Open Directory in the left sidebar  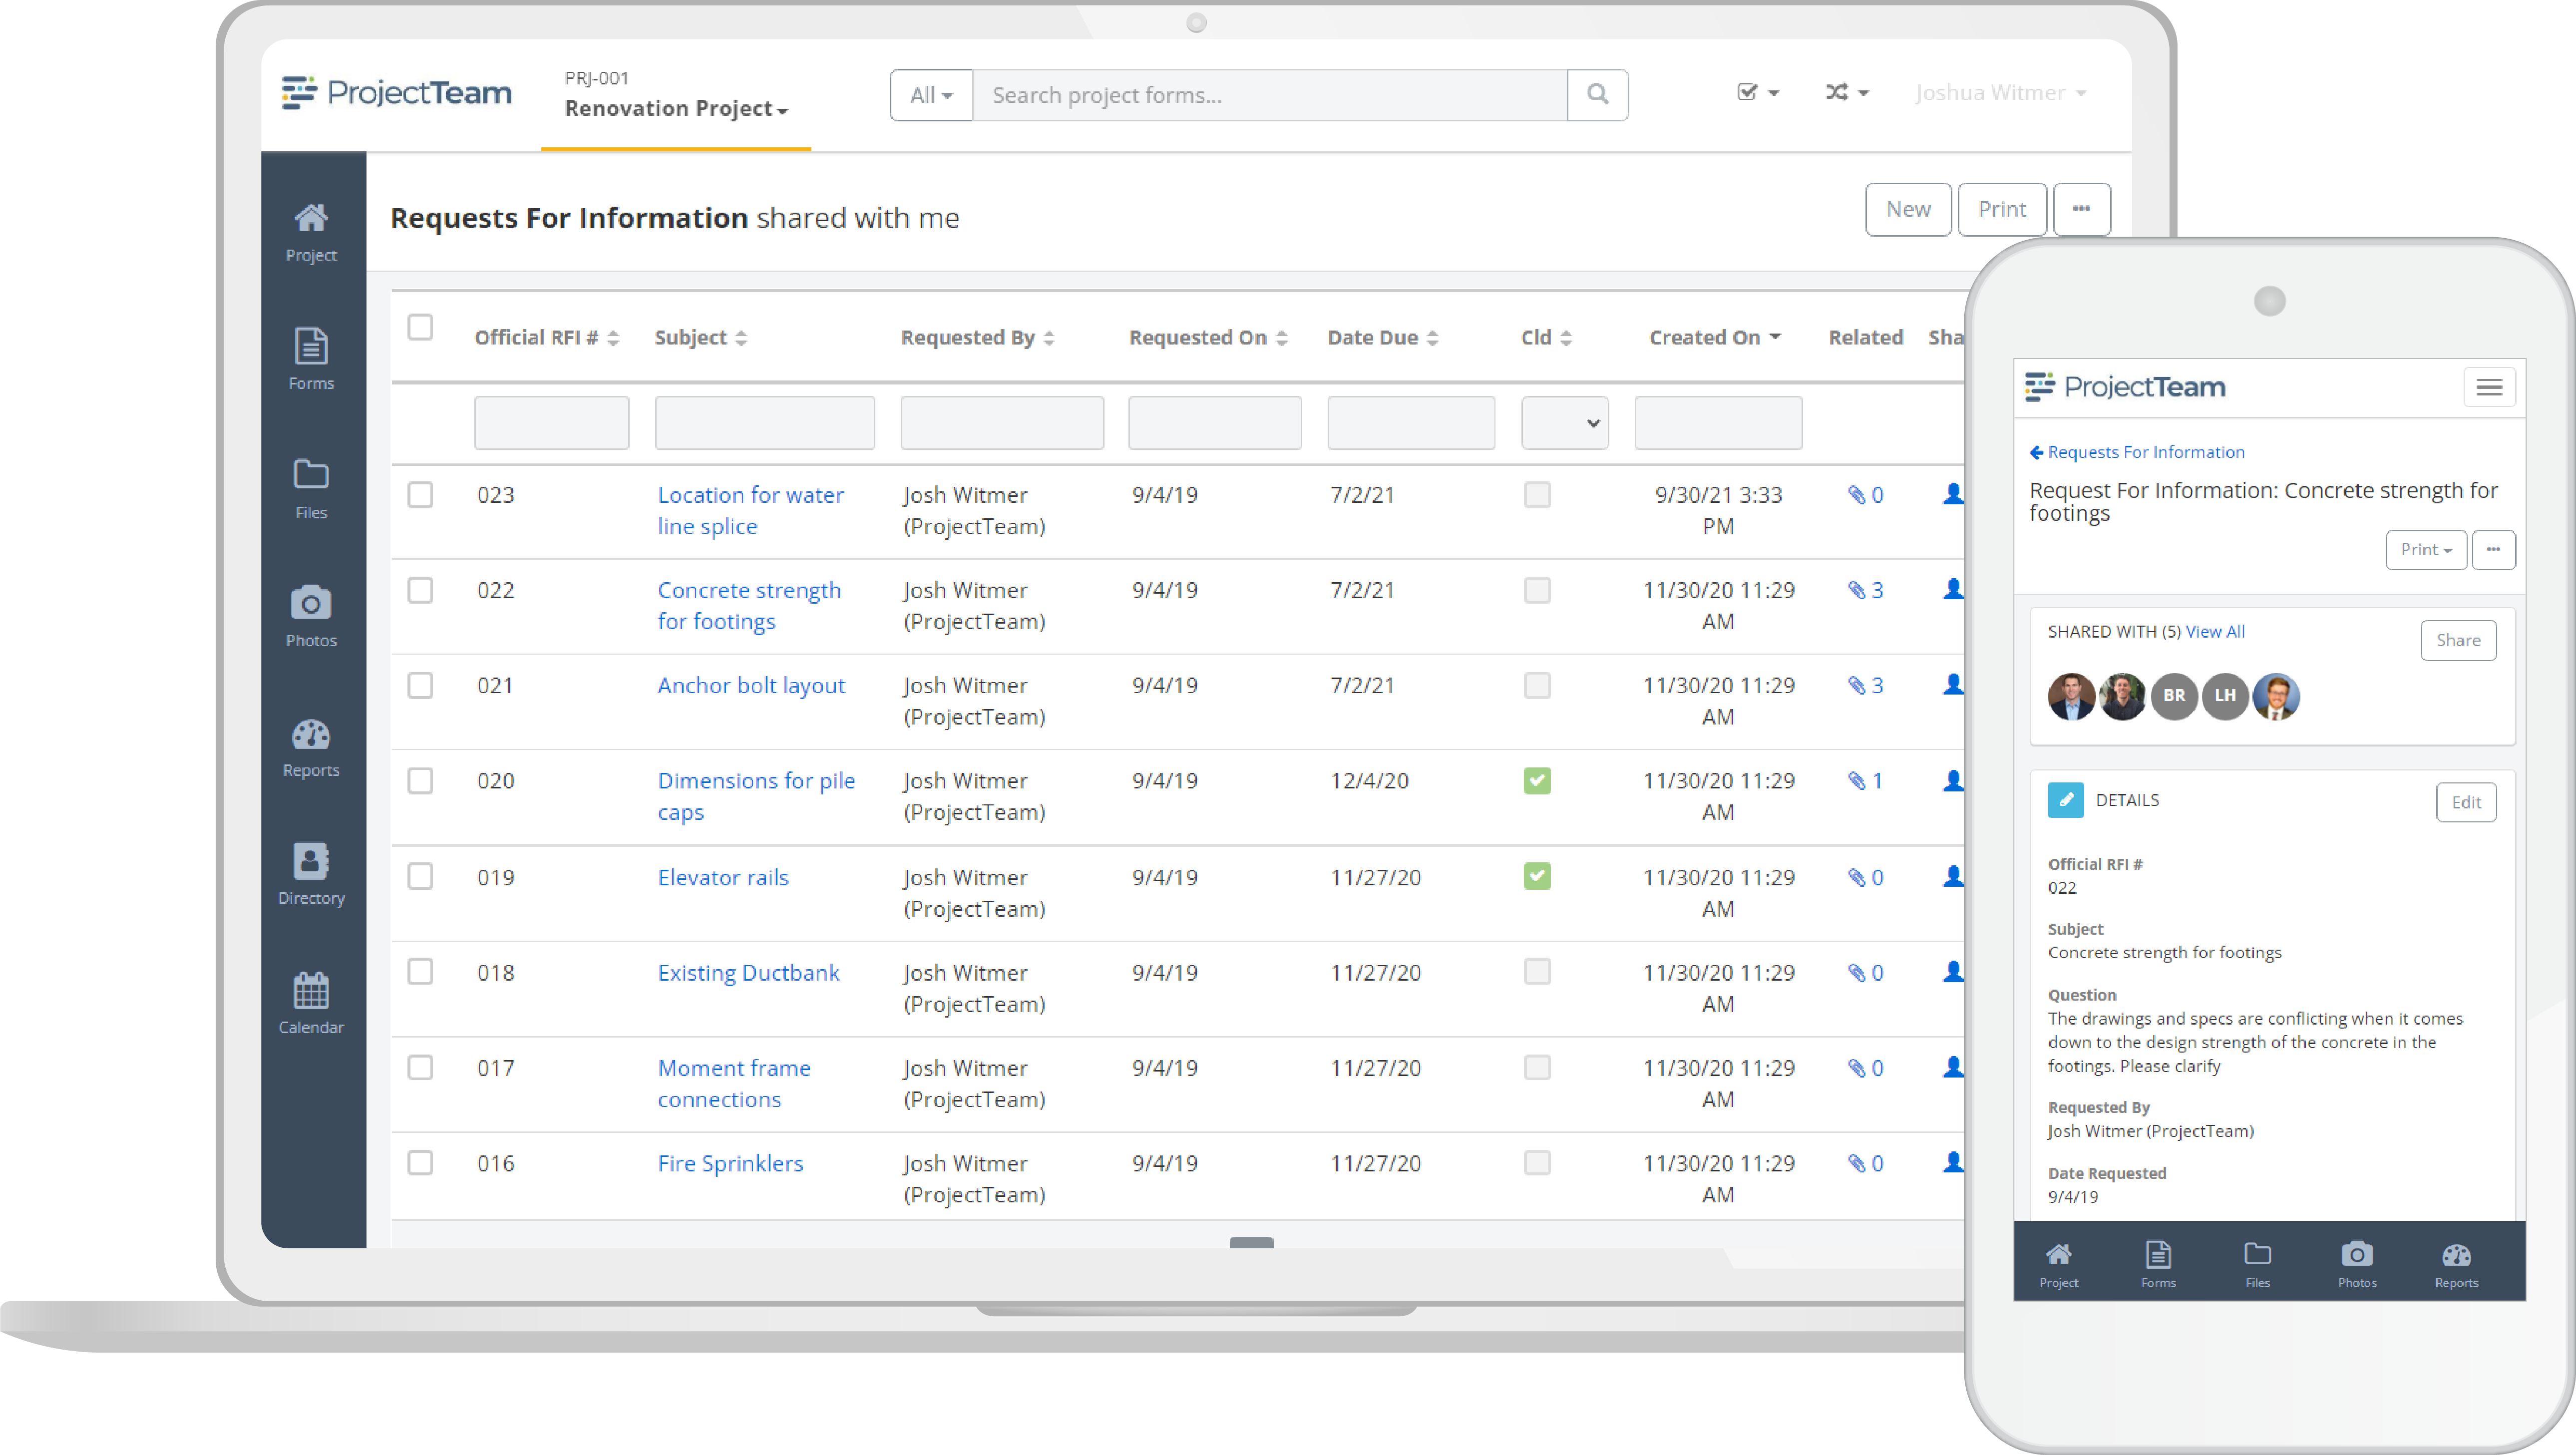coord(311,874)
